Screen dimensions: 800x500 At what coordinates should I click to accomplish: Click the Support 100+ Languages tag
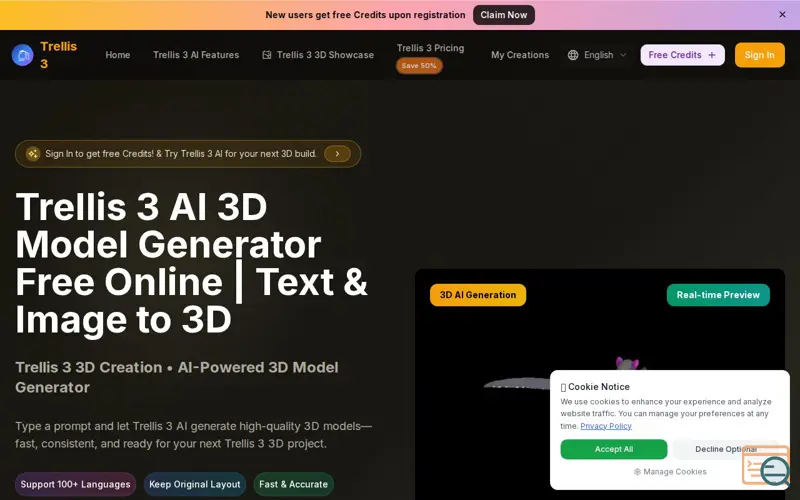tap(76, 484)
